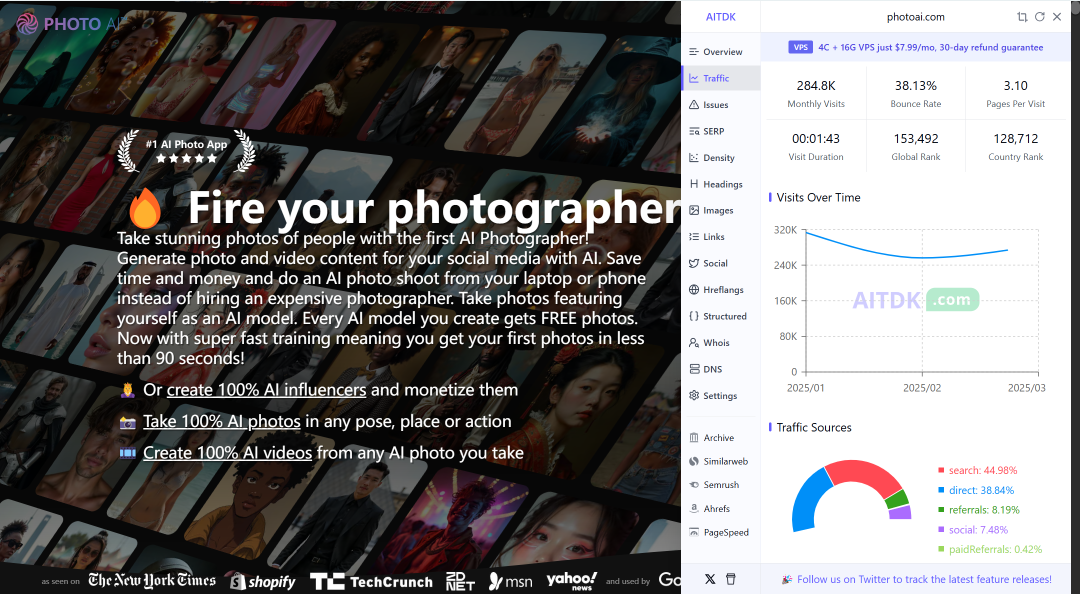The image size is (1080, 594).
Task: Click the ZDNet logo
Action: (x=460, y=581)
